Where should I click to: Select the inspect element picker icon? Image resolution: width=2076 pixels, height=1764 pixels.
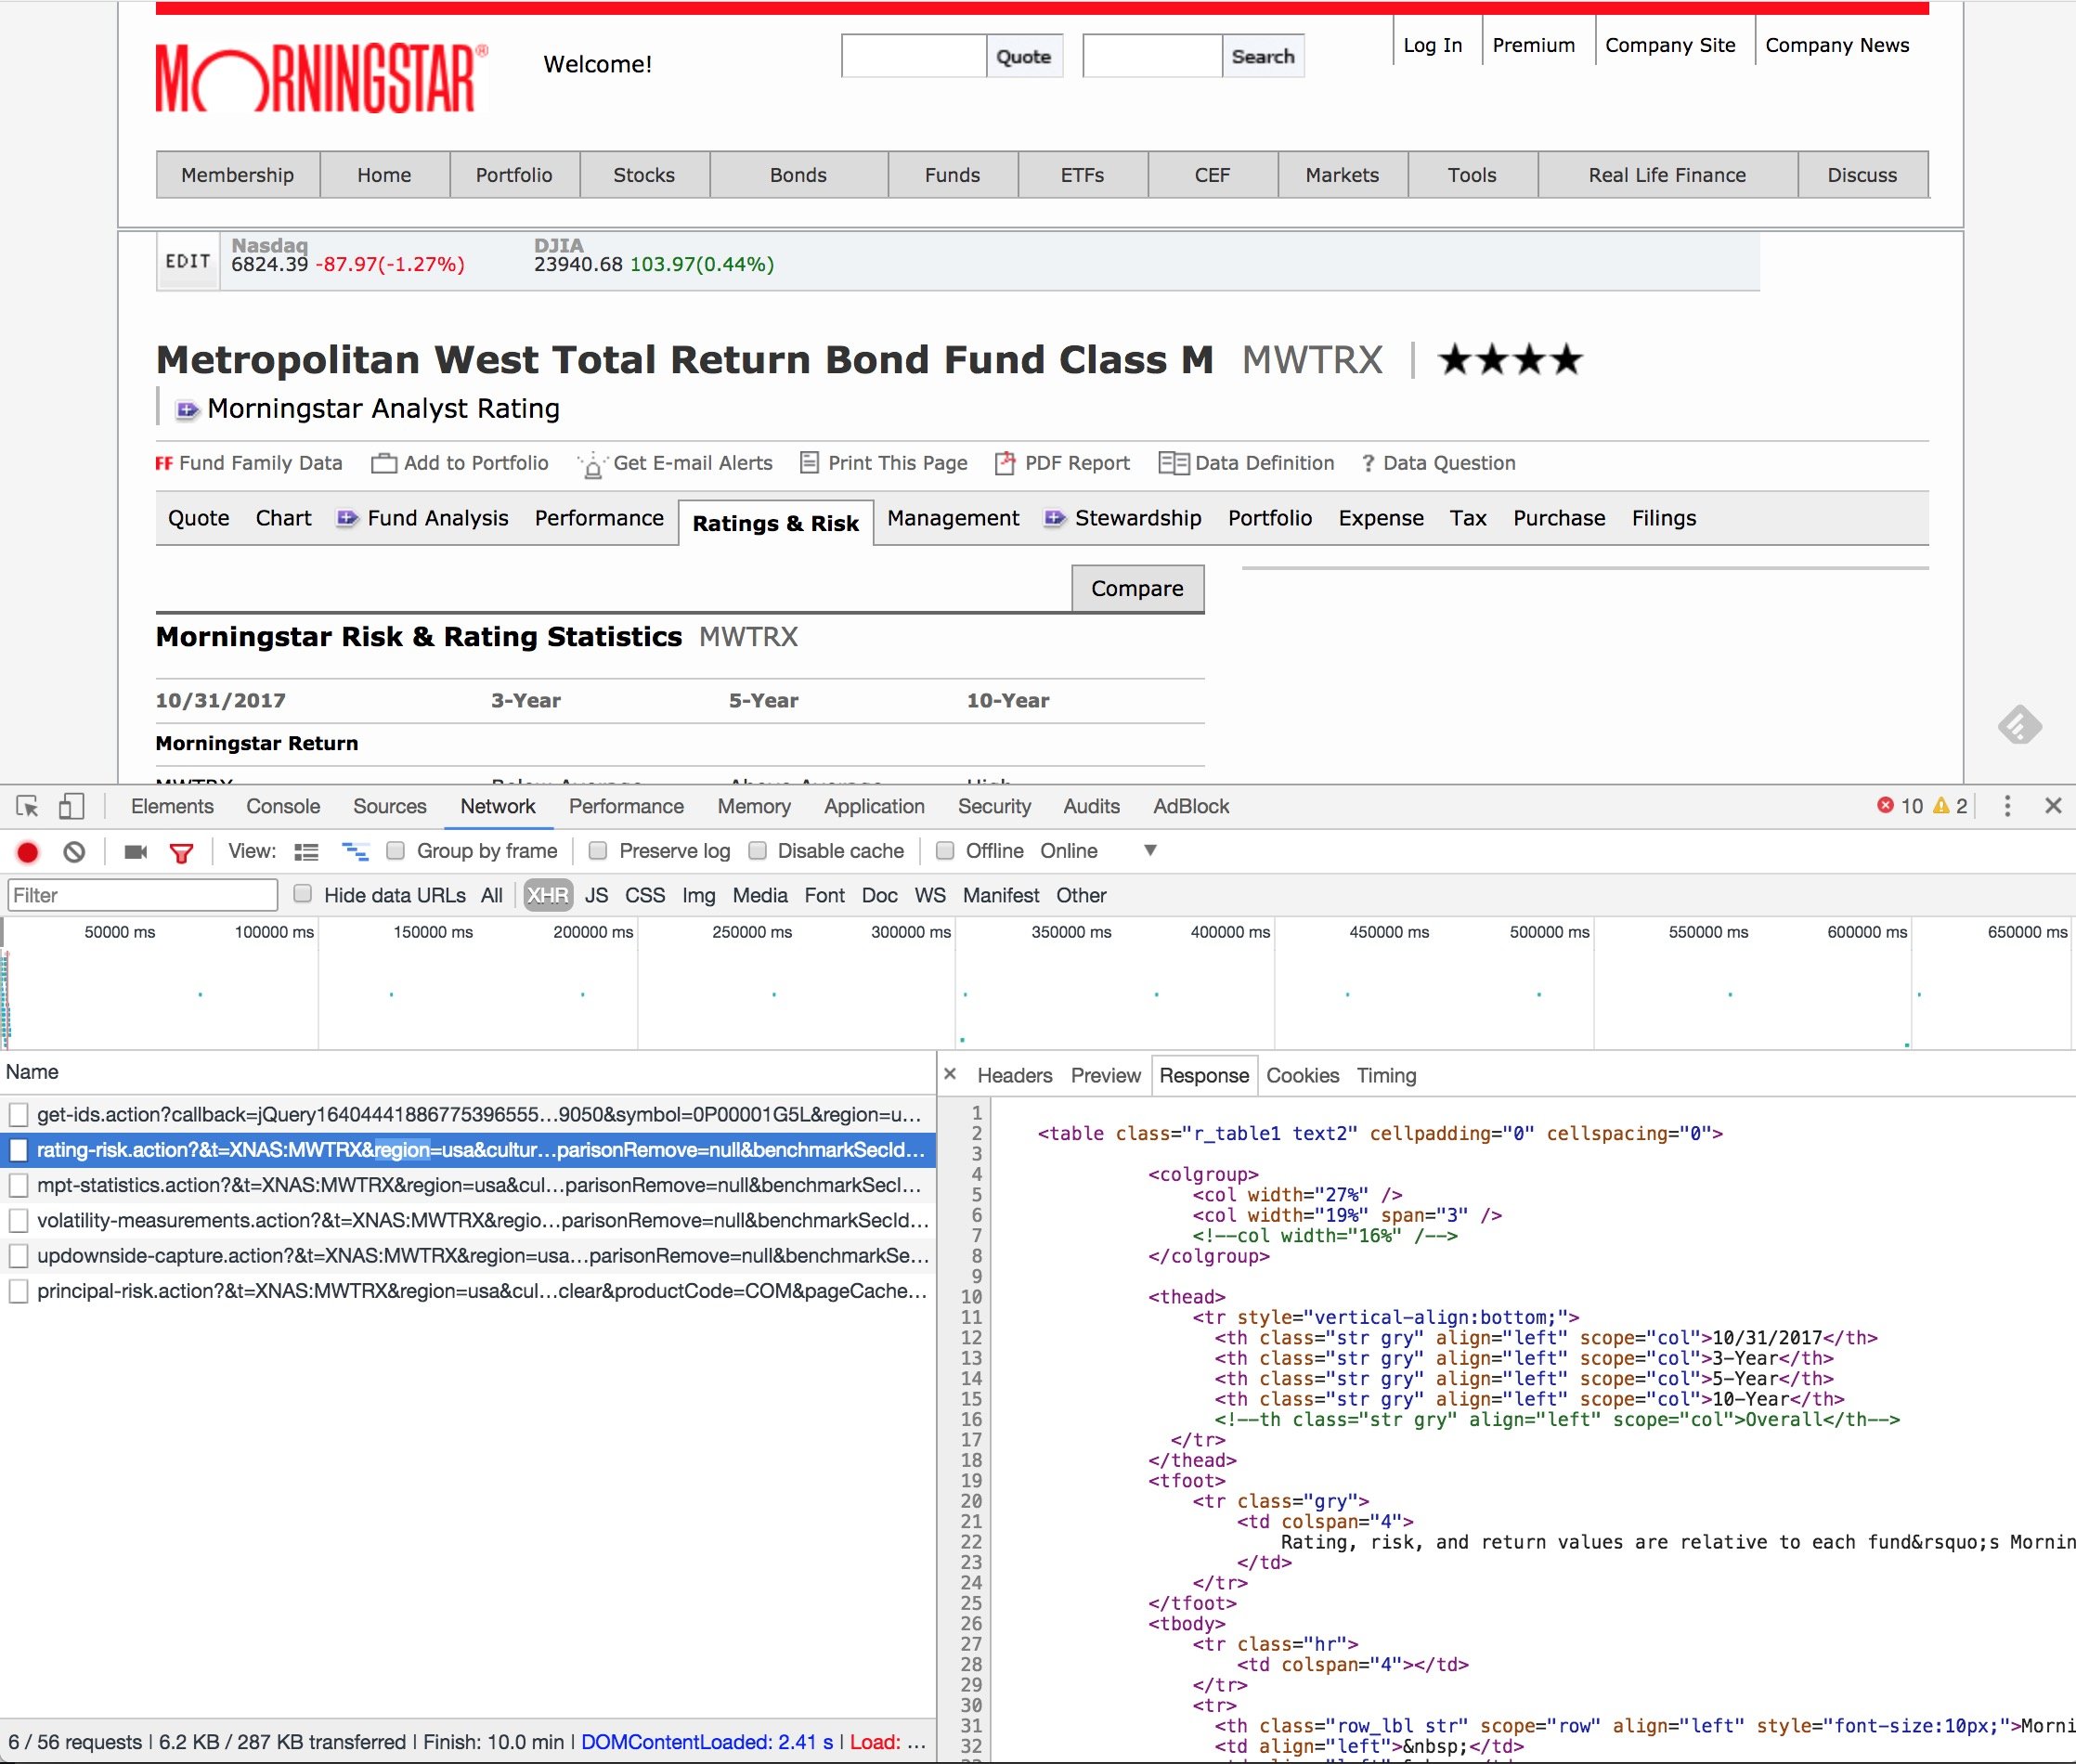click(x=27, y=807)
